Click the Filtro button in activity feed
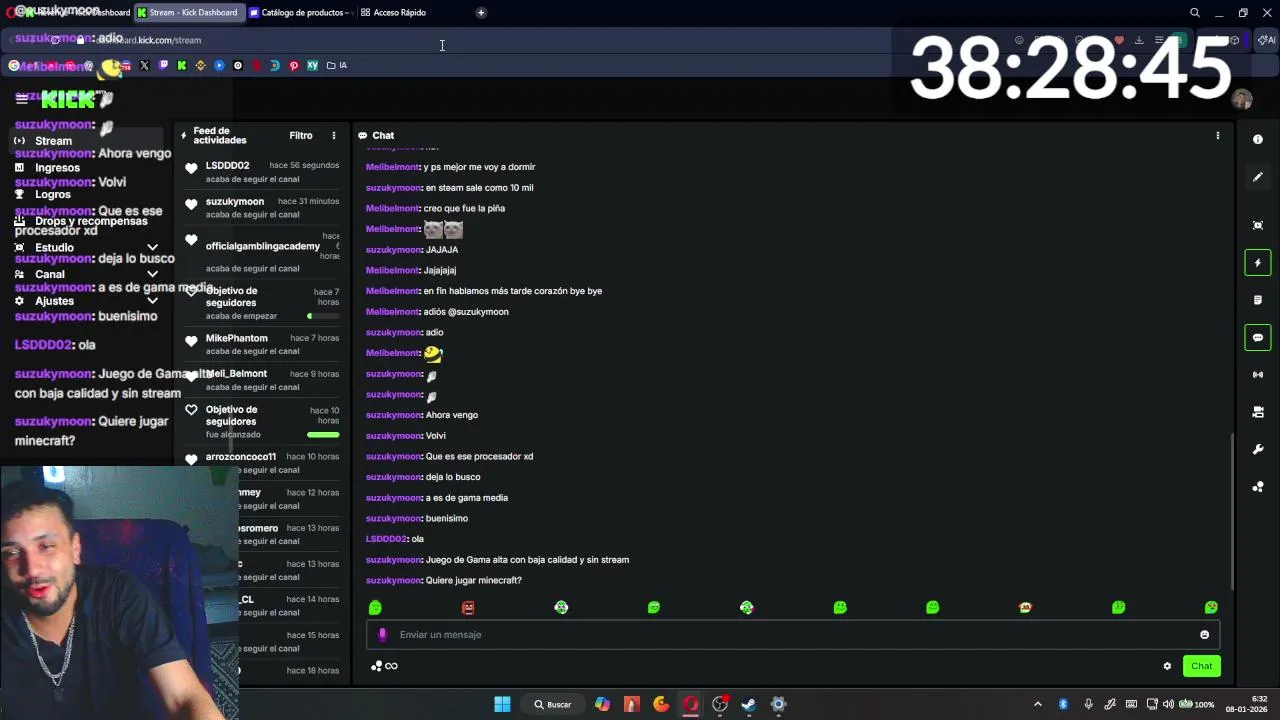The width and height of the screenshot is (1280, 720). 301,135
